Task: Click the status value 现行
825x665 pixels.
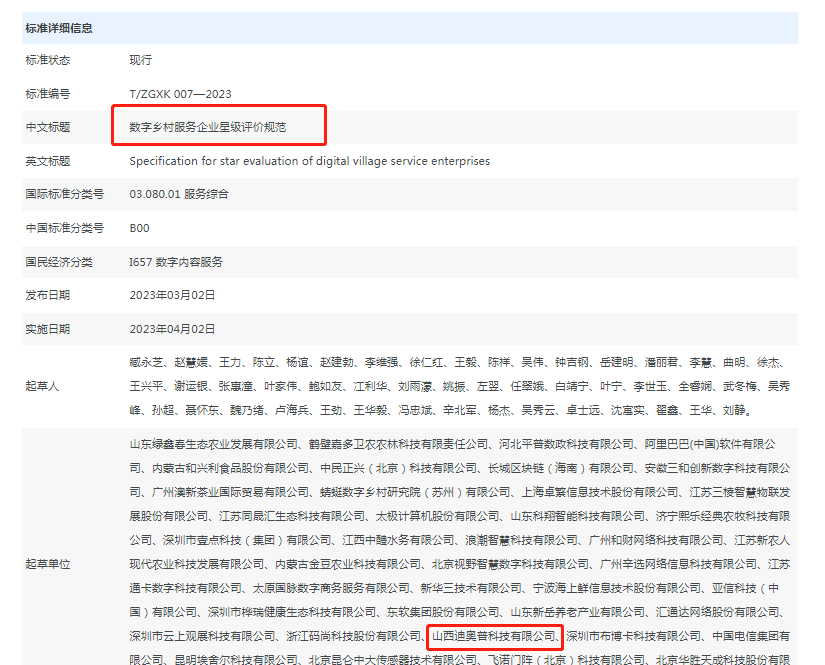Action: tap(140, 60)
